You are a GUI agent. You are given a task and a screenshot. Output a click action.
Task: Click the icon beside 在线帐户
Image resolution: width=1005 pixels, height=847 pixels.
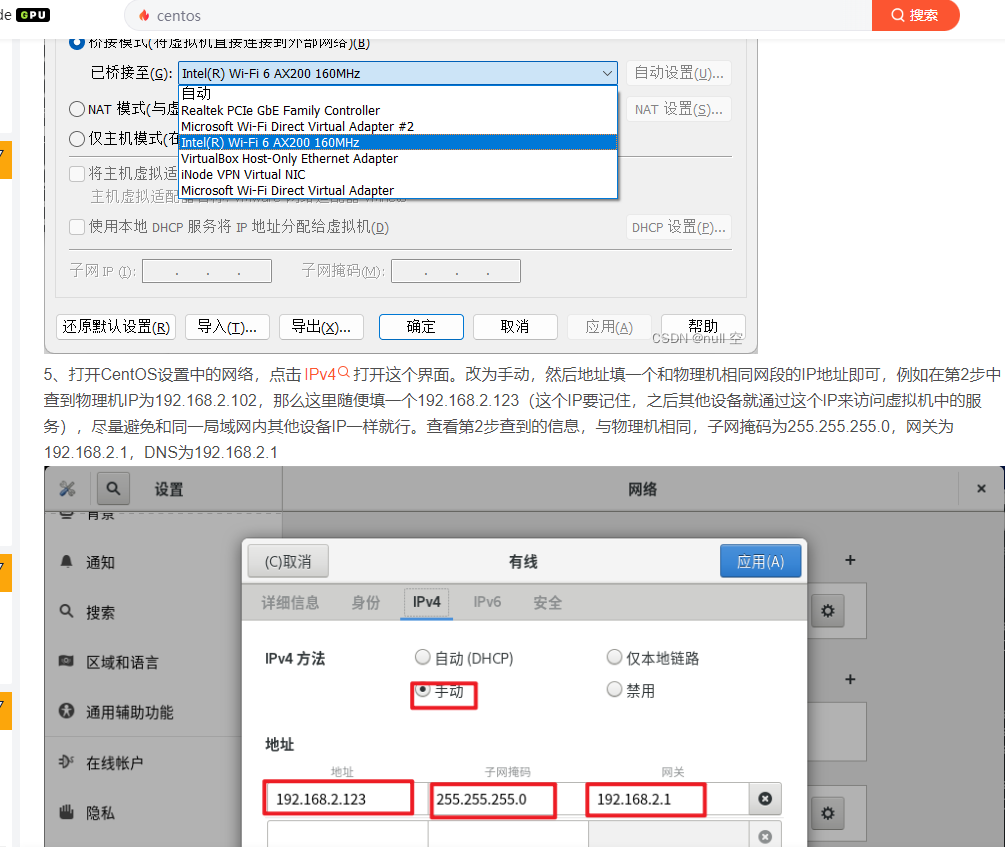pyautogui.click(x=67, y=762)
